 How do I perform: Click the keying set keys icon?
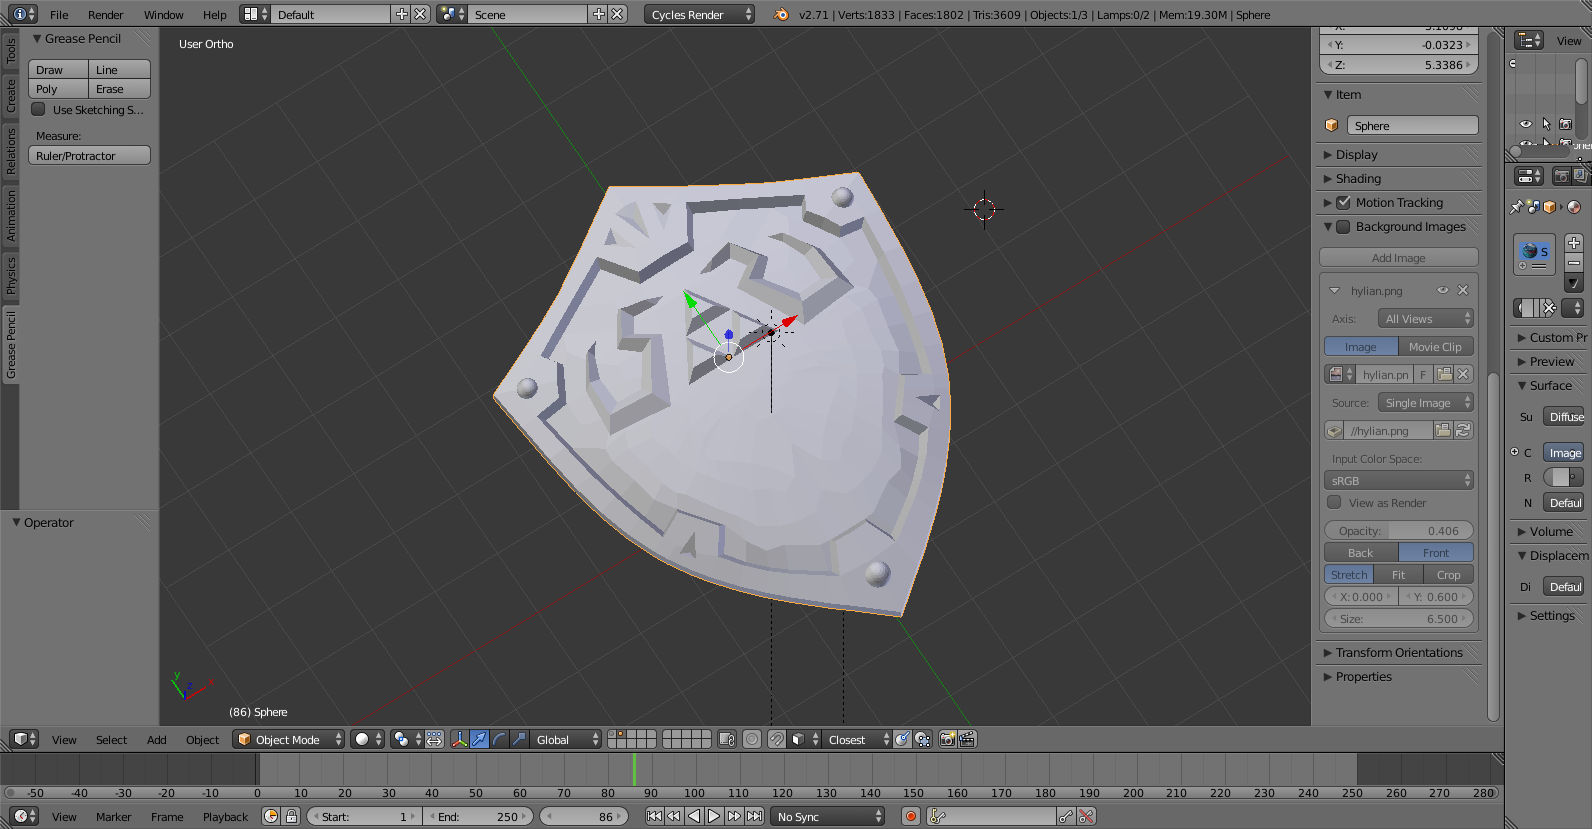[938, 816]
